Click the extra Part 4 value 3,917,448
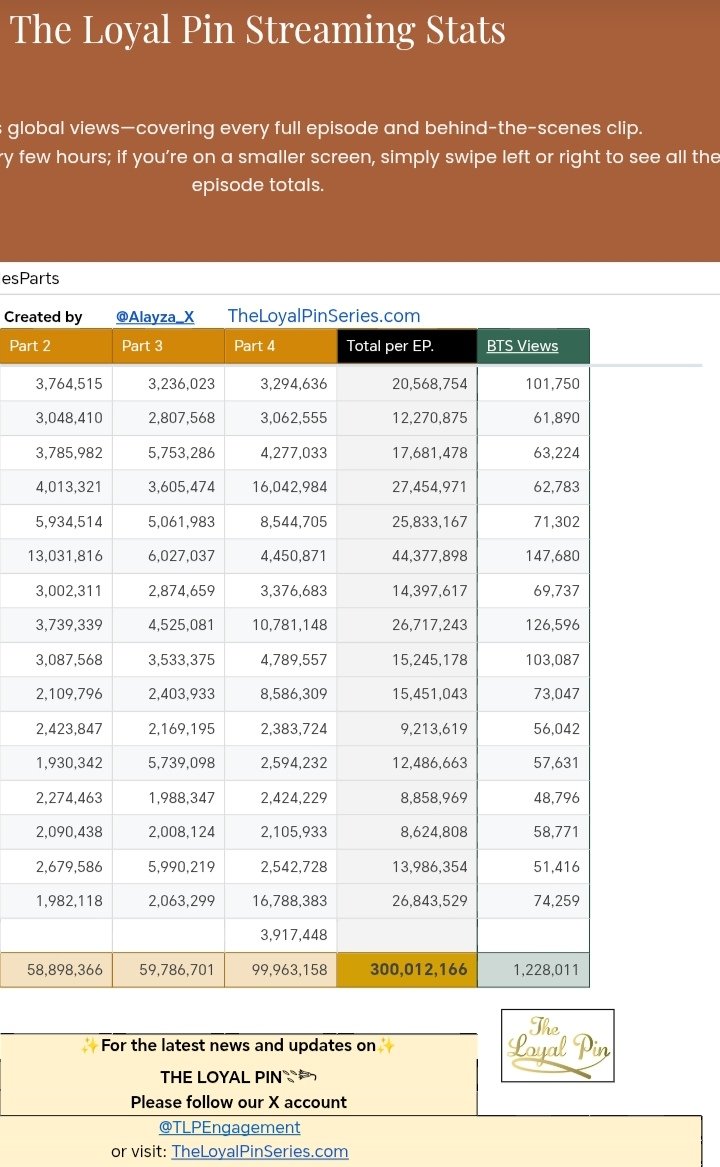This screenshot has width=720, height=1167. (x=280, y=935)
